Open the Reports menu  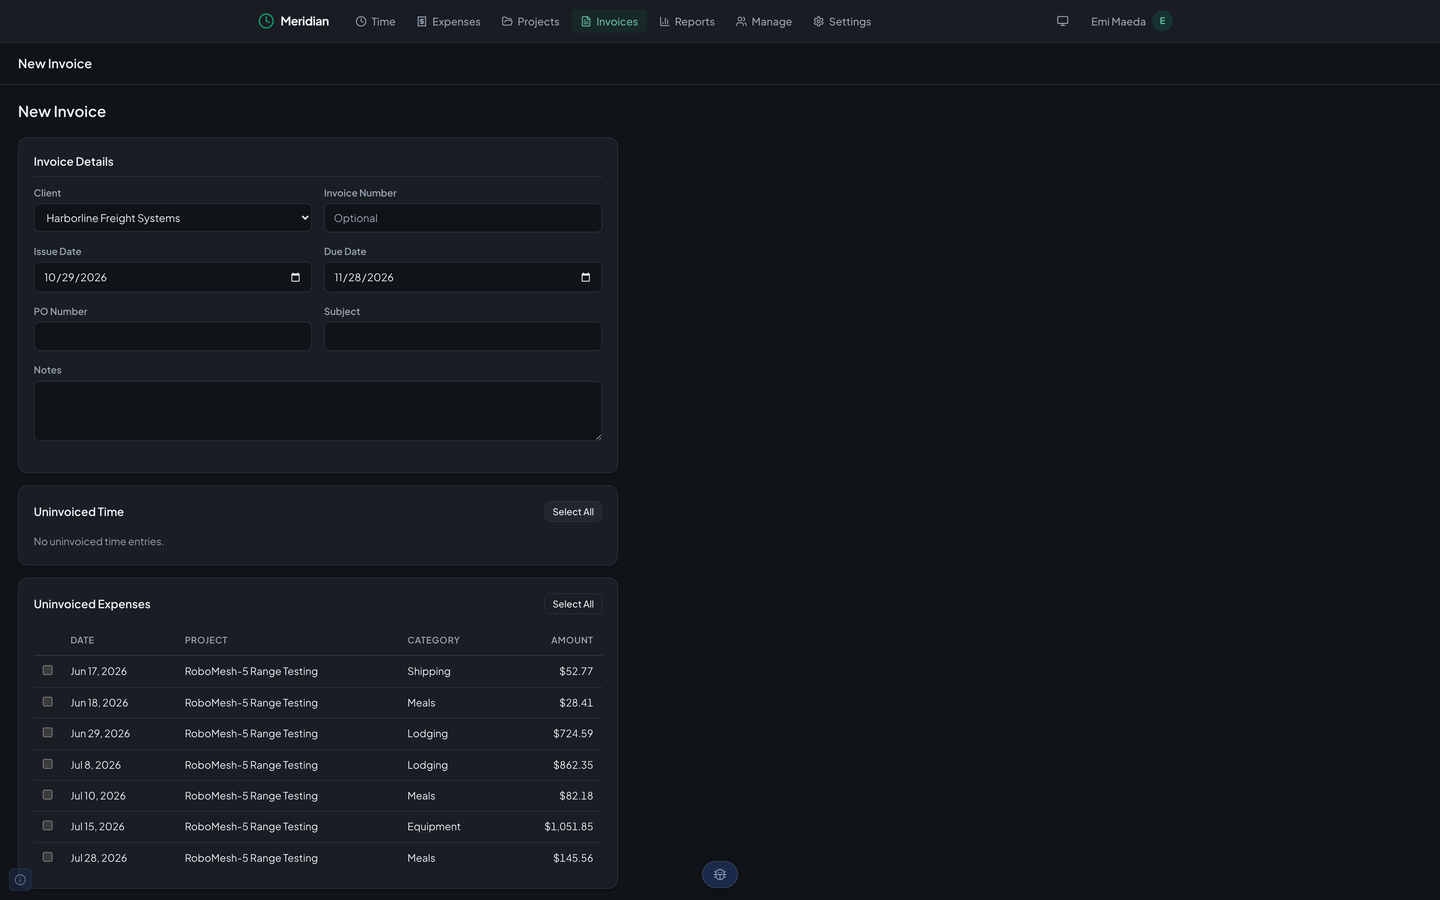pos(687,21)
